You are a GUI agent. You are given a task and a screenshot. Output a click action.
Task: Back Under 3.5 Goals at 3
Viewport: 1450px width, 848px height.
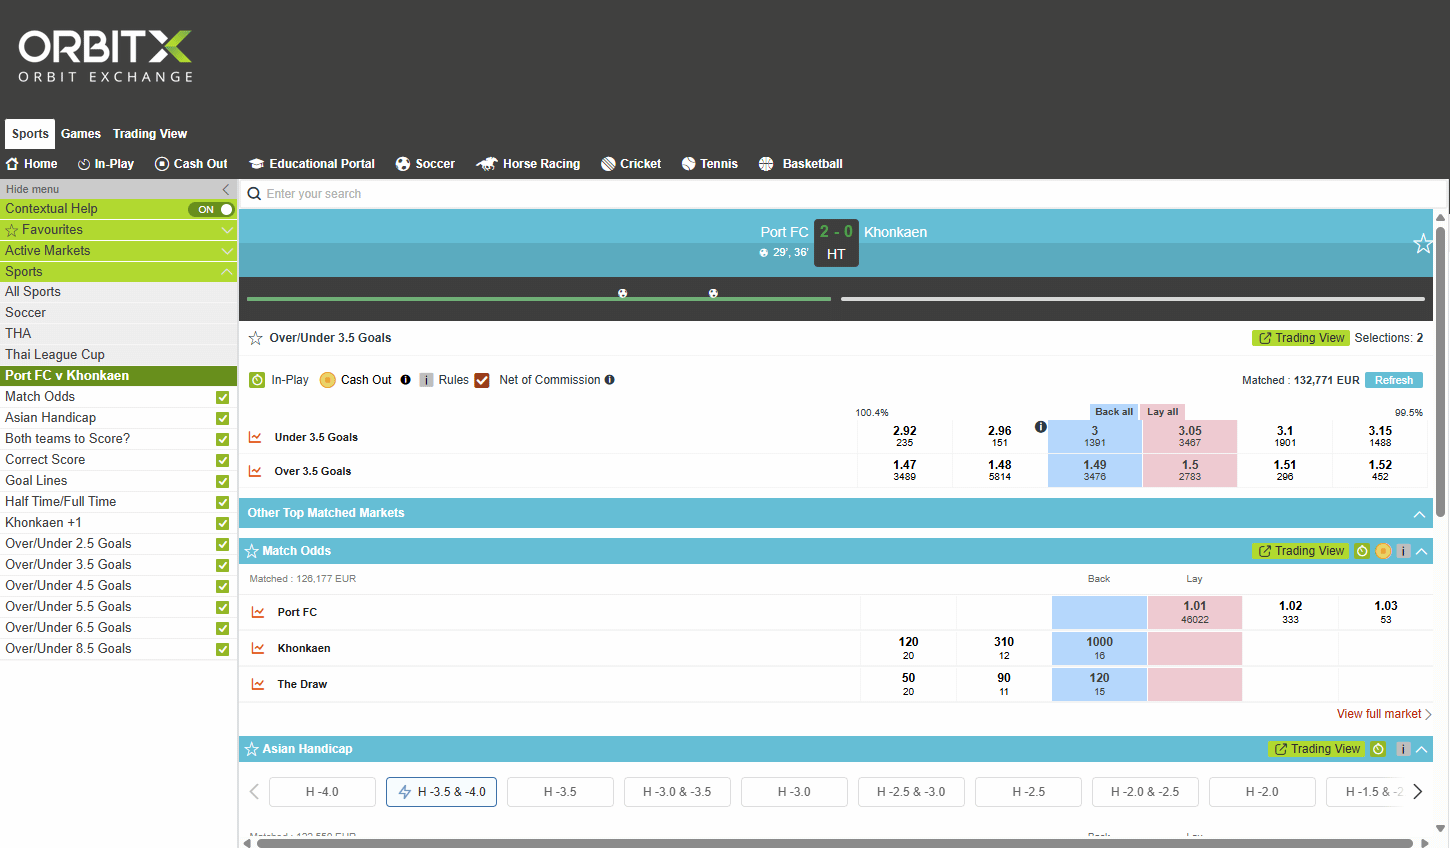click(1095, 437)
